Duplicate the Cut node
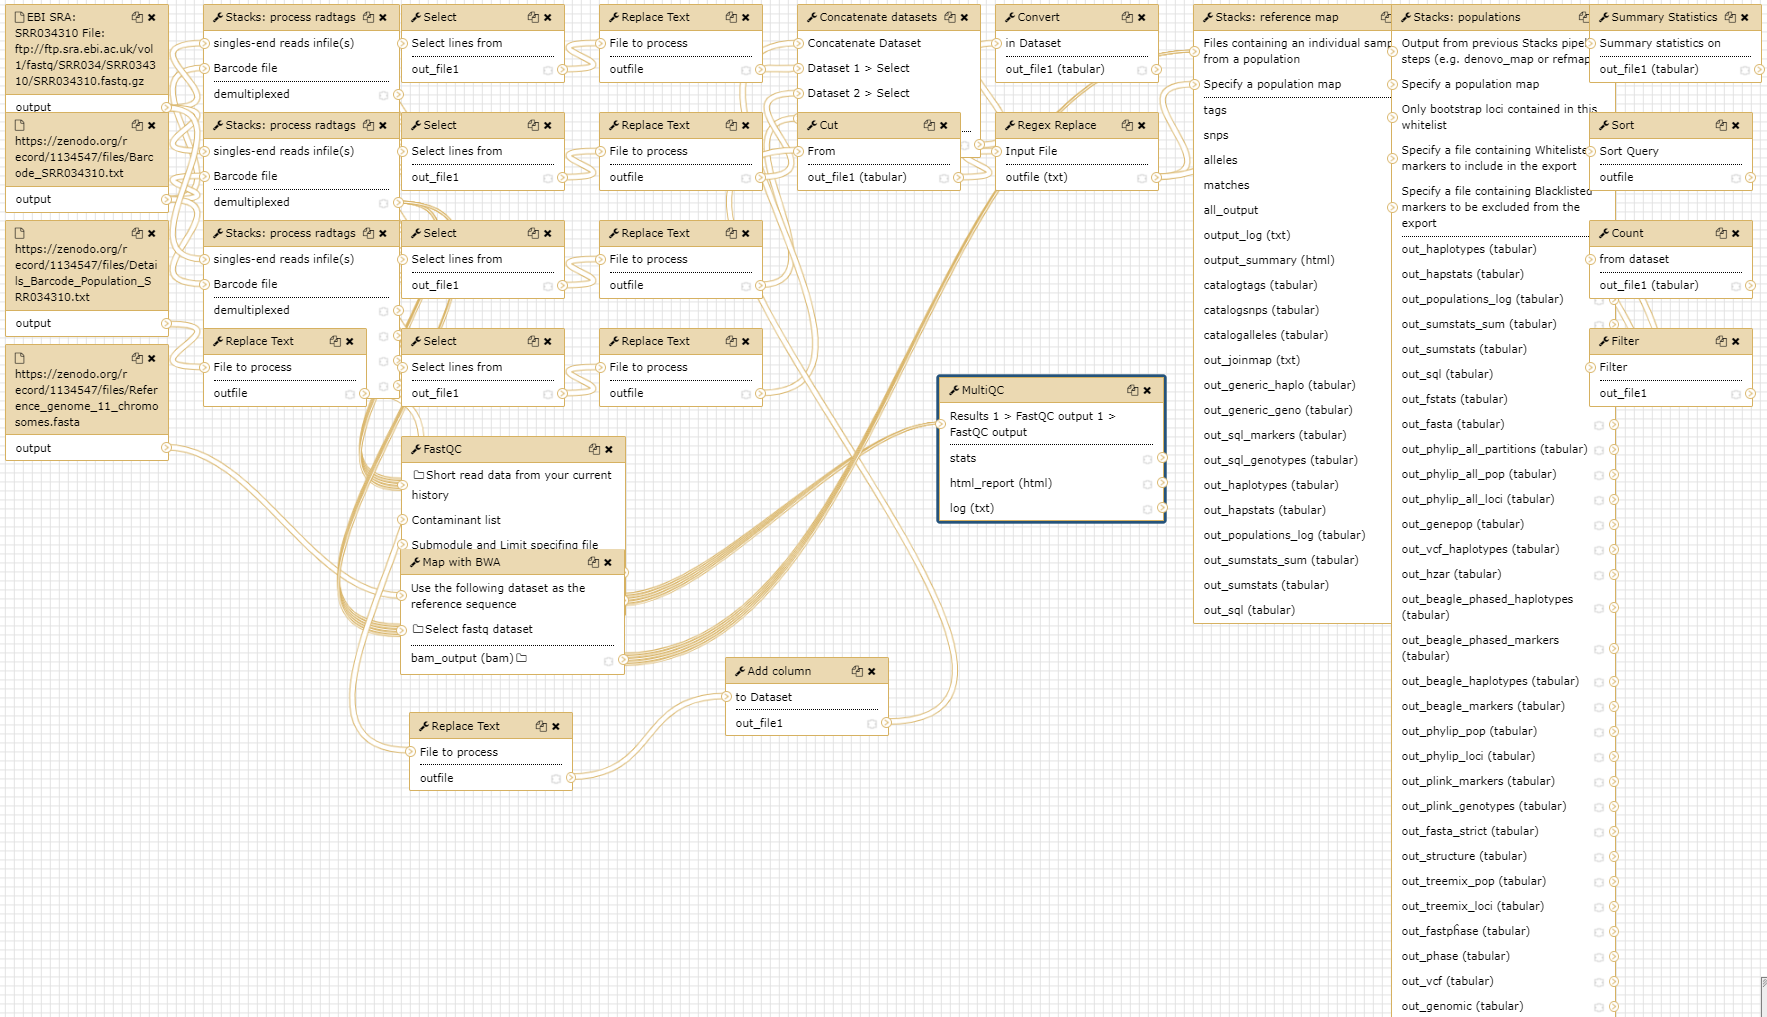 (x=929, y=125)
